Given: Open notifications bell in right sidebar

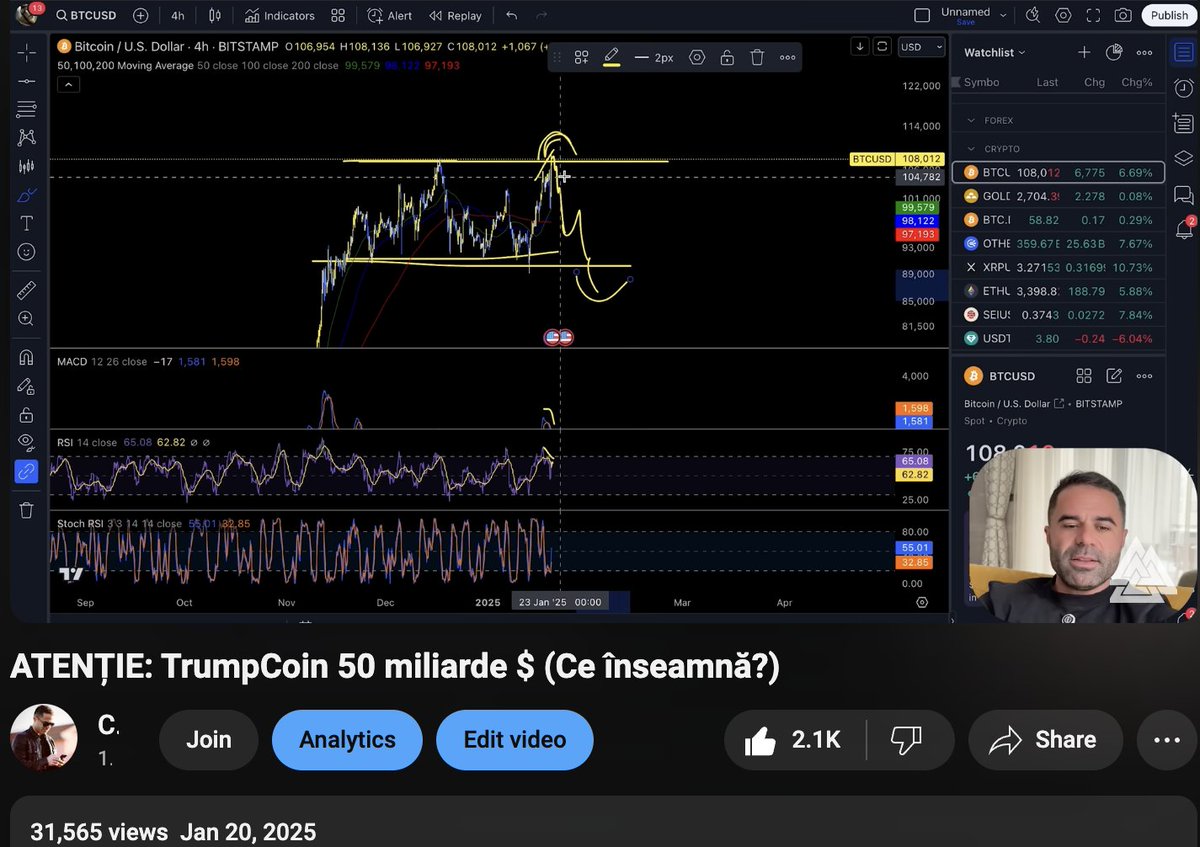Looking at the screenshot, I should 1184,229.
